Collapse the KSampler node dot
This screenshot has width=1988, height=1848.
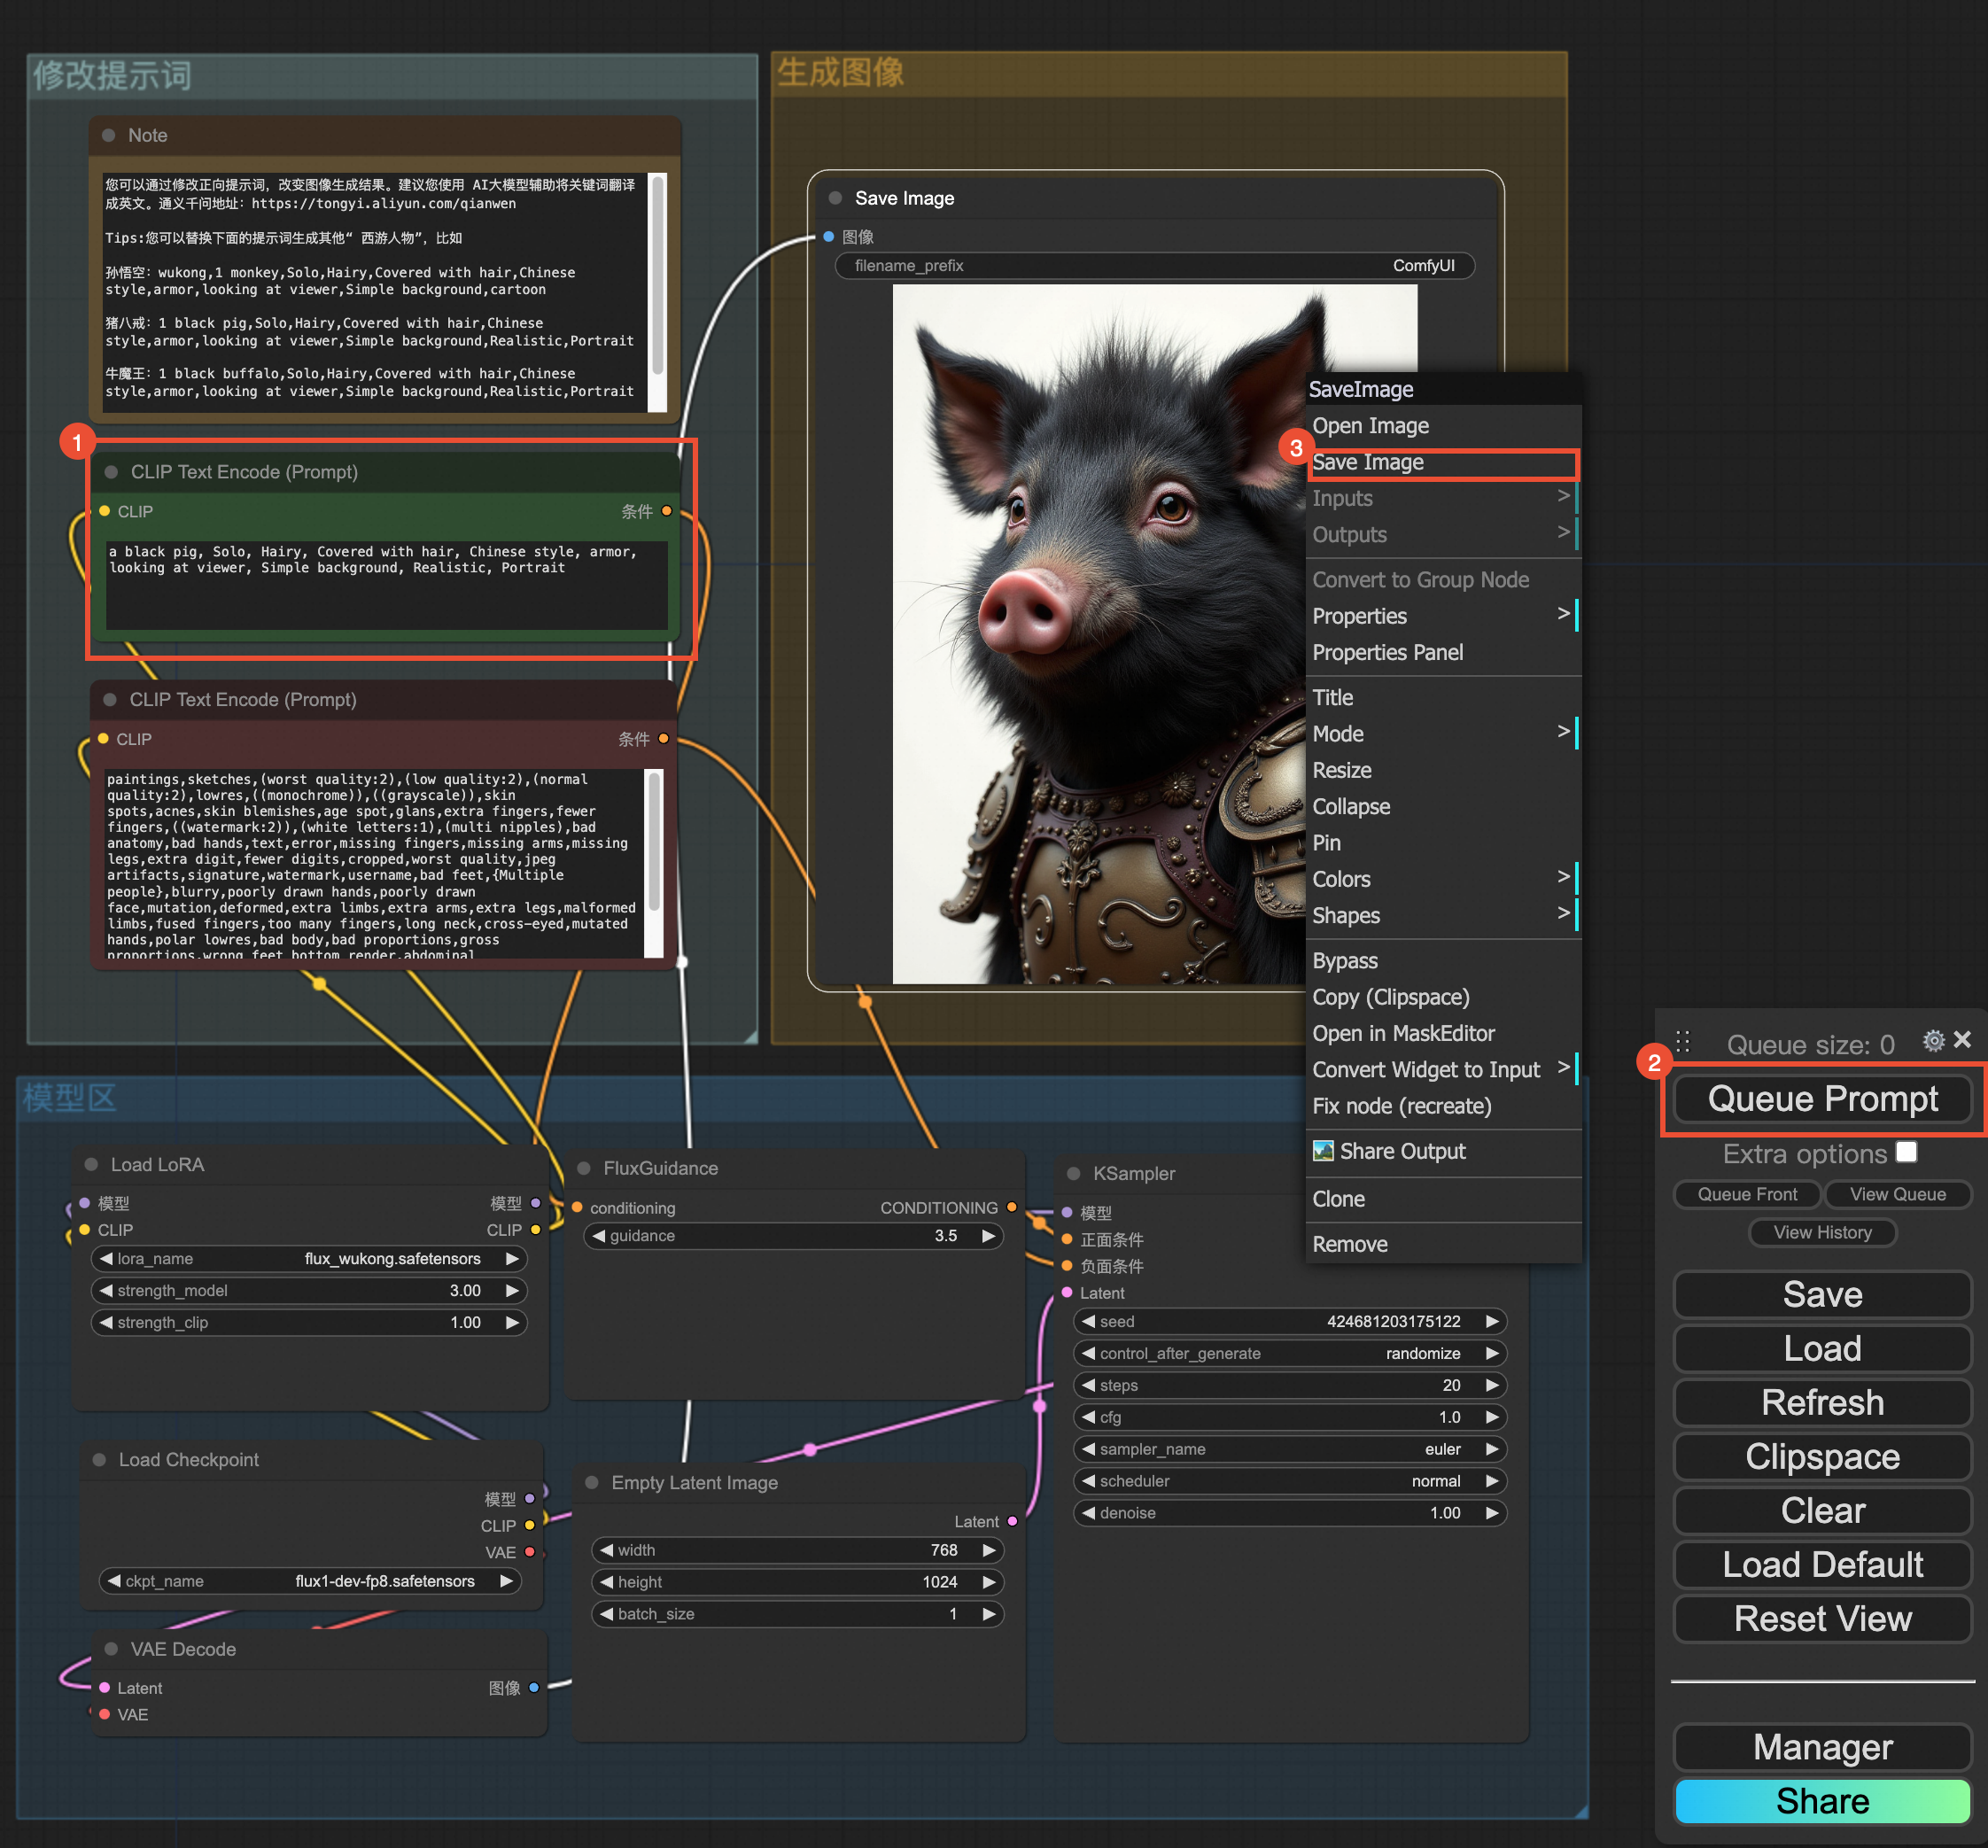(1074, 1173)
